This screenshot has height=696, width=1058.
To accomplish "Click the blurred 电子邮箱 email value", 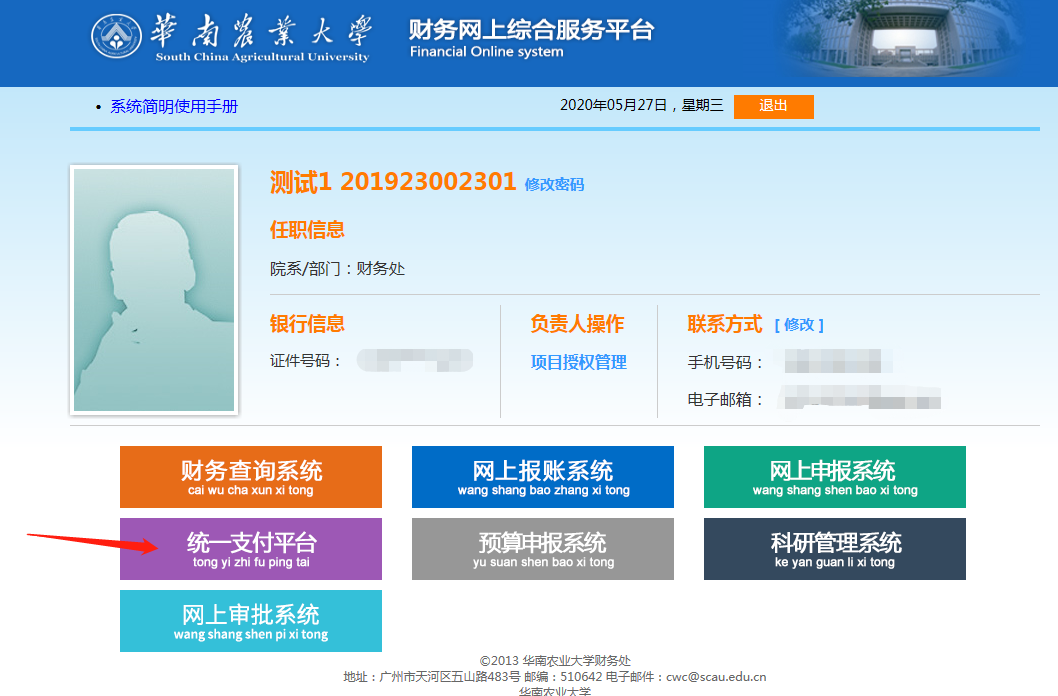I will coord(862,399).
